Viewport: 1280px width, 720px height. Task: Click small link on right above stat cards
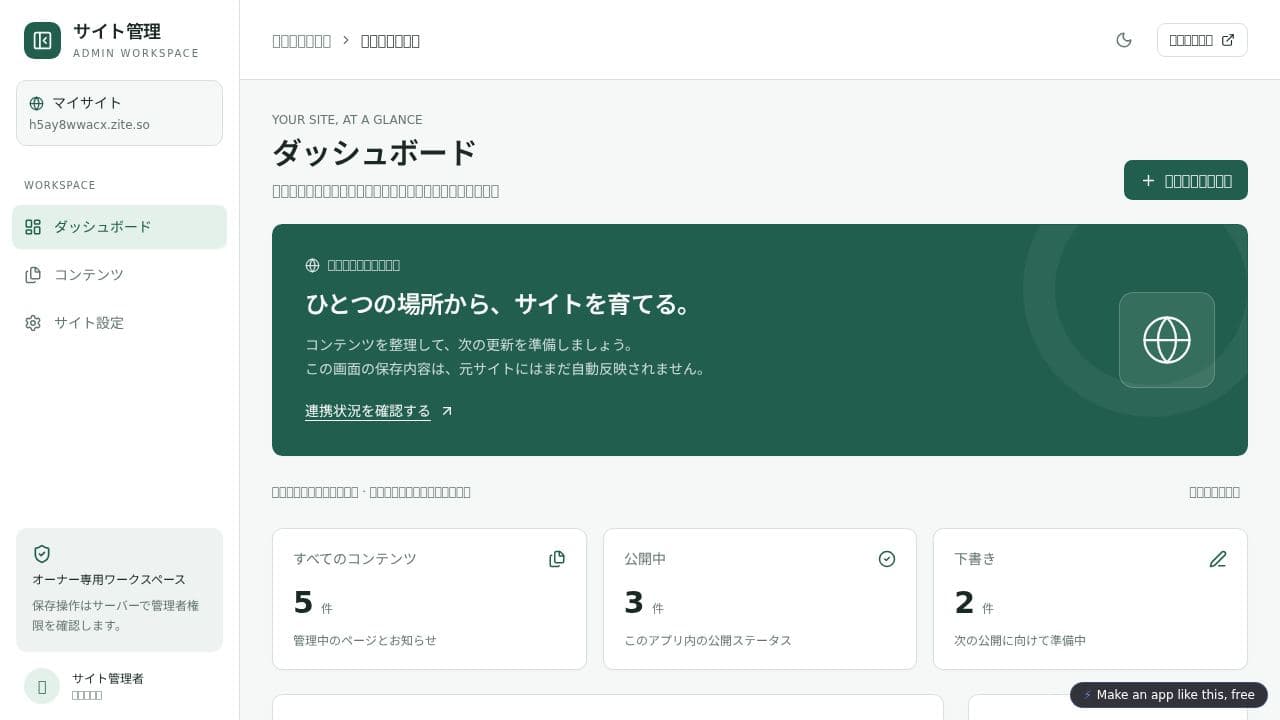pos(1214,492)
